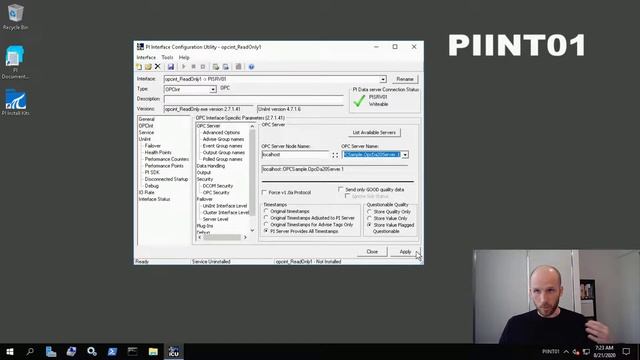Select Interface Status in left list

(x=154, y=199)
